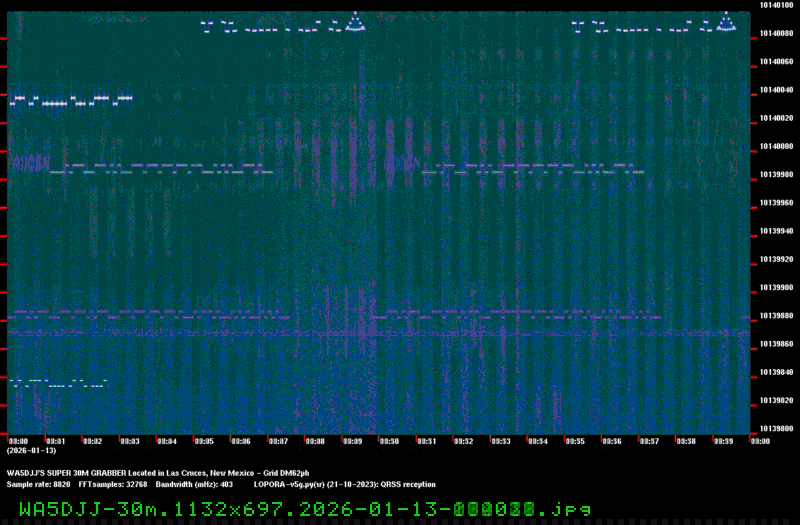Click the 00:53 time axis label
The height and width of the screenshot is (525, 800).
[x=501, y=441]
